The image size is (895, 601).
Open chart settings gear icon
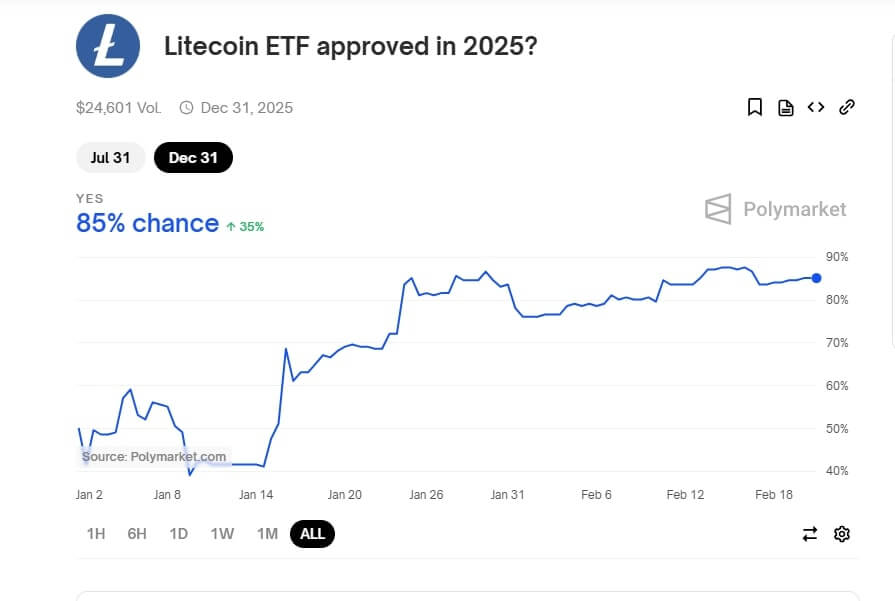(842, 534)
